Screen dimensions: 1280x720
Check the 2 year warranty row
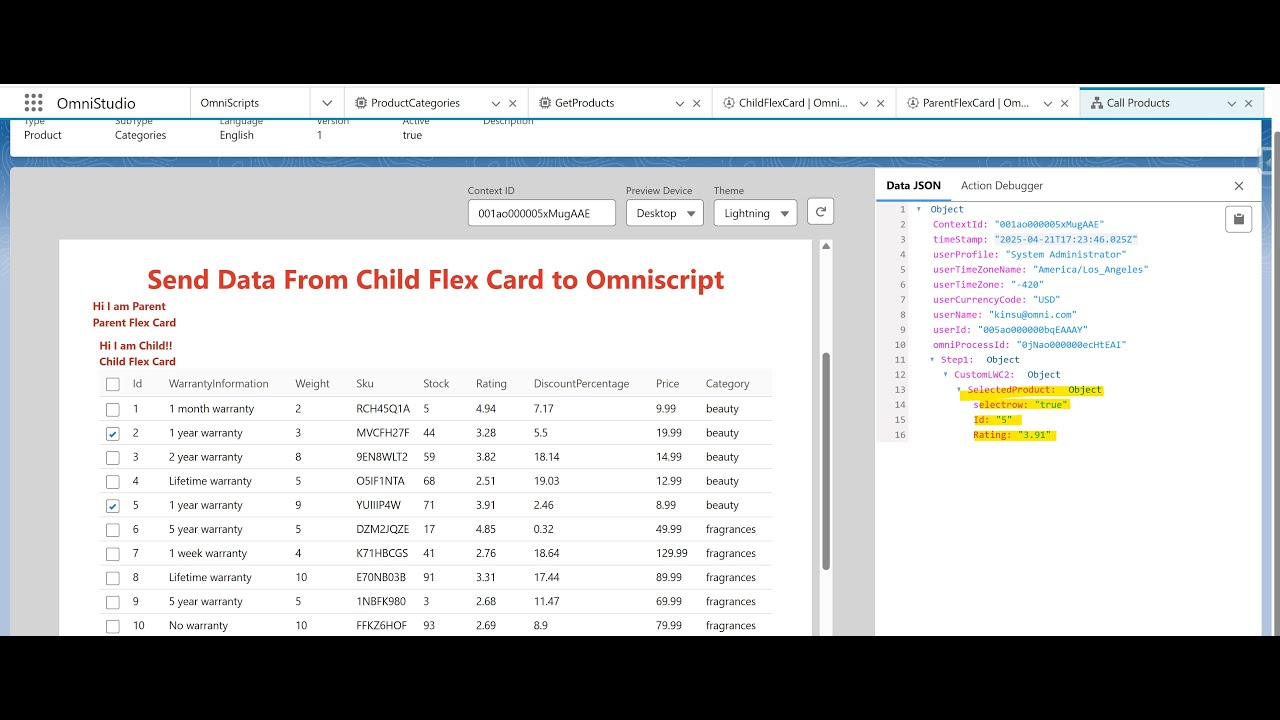pyautogui.click(x=113, y=457)
